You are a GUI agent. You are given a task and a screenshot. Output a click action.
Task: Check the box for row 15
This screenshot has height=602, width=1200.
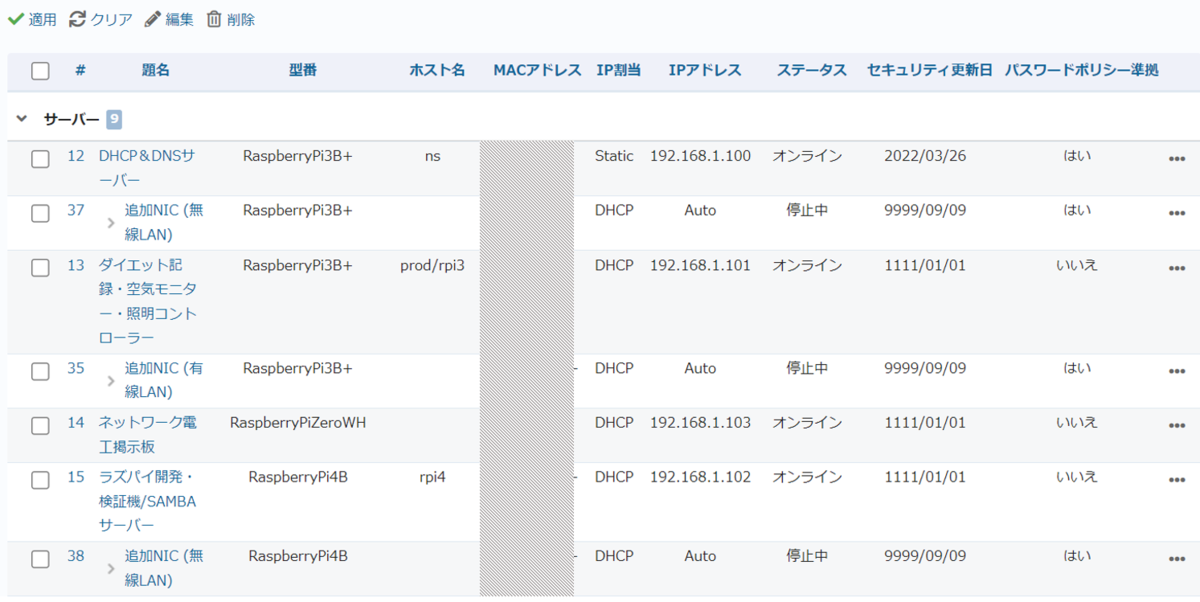click(40, 480)
